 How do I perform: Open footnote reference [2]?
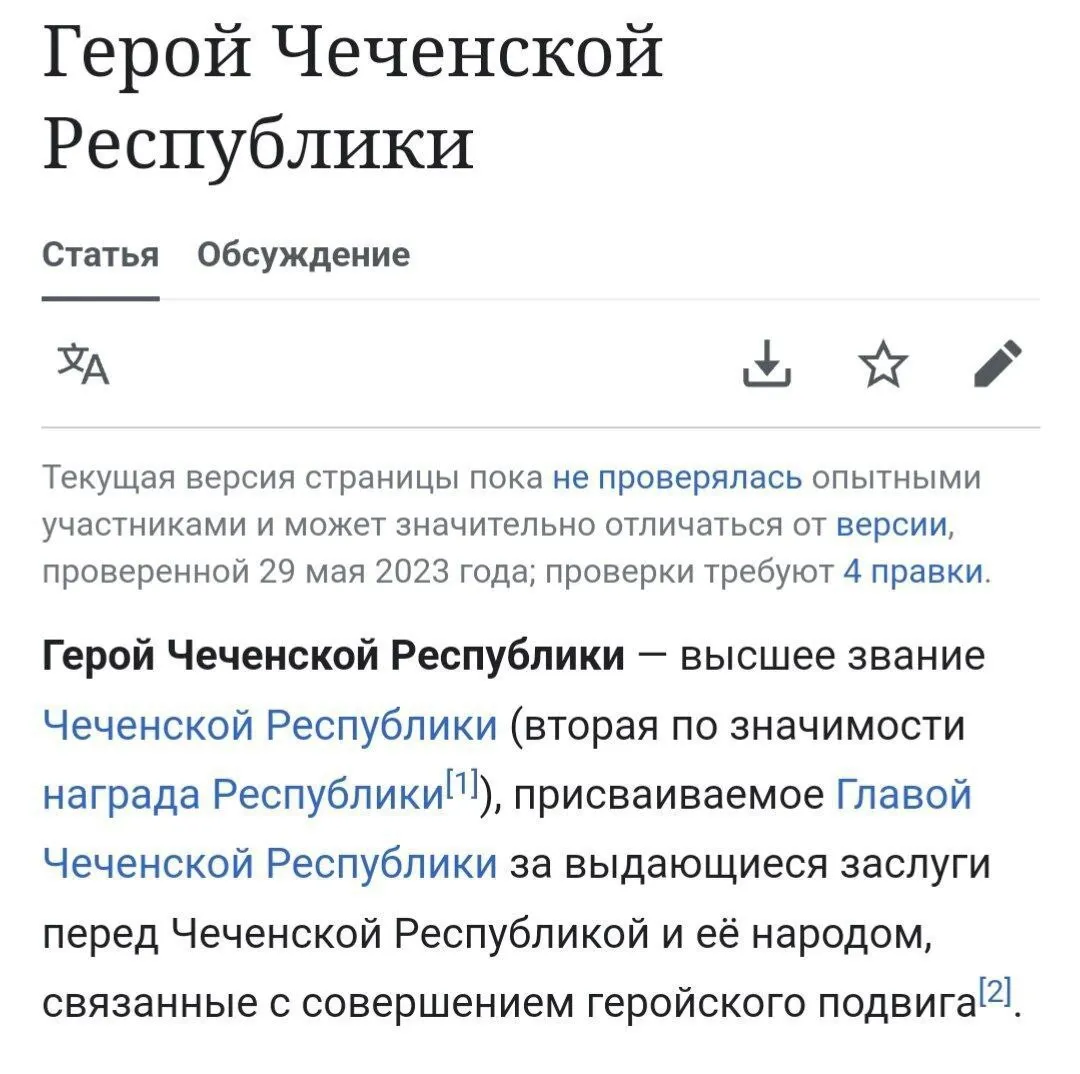[x=993, y=990]
